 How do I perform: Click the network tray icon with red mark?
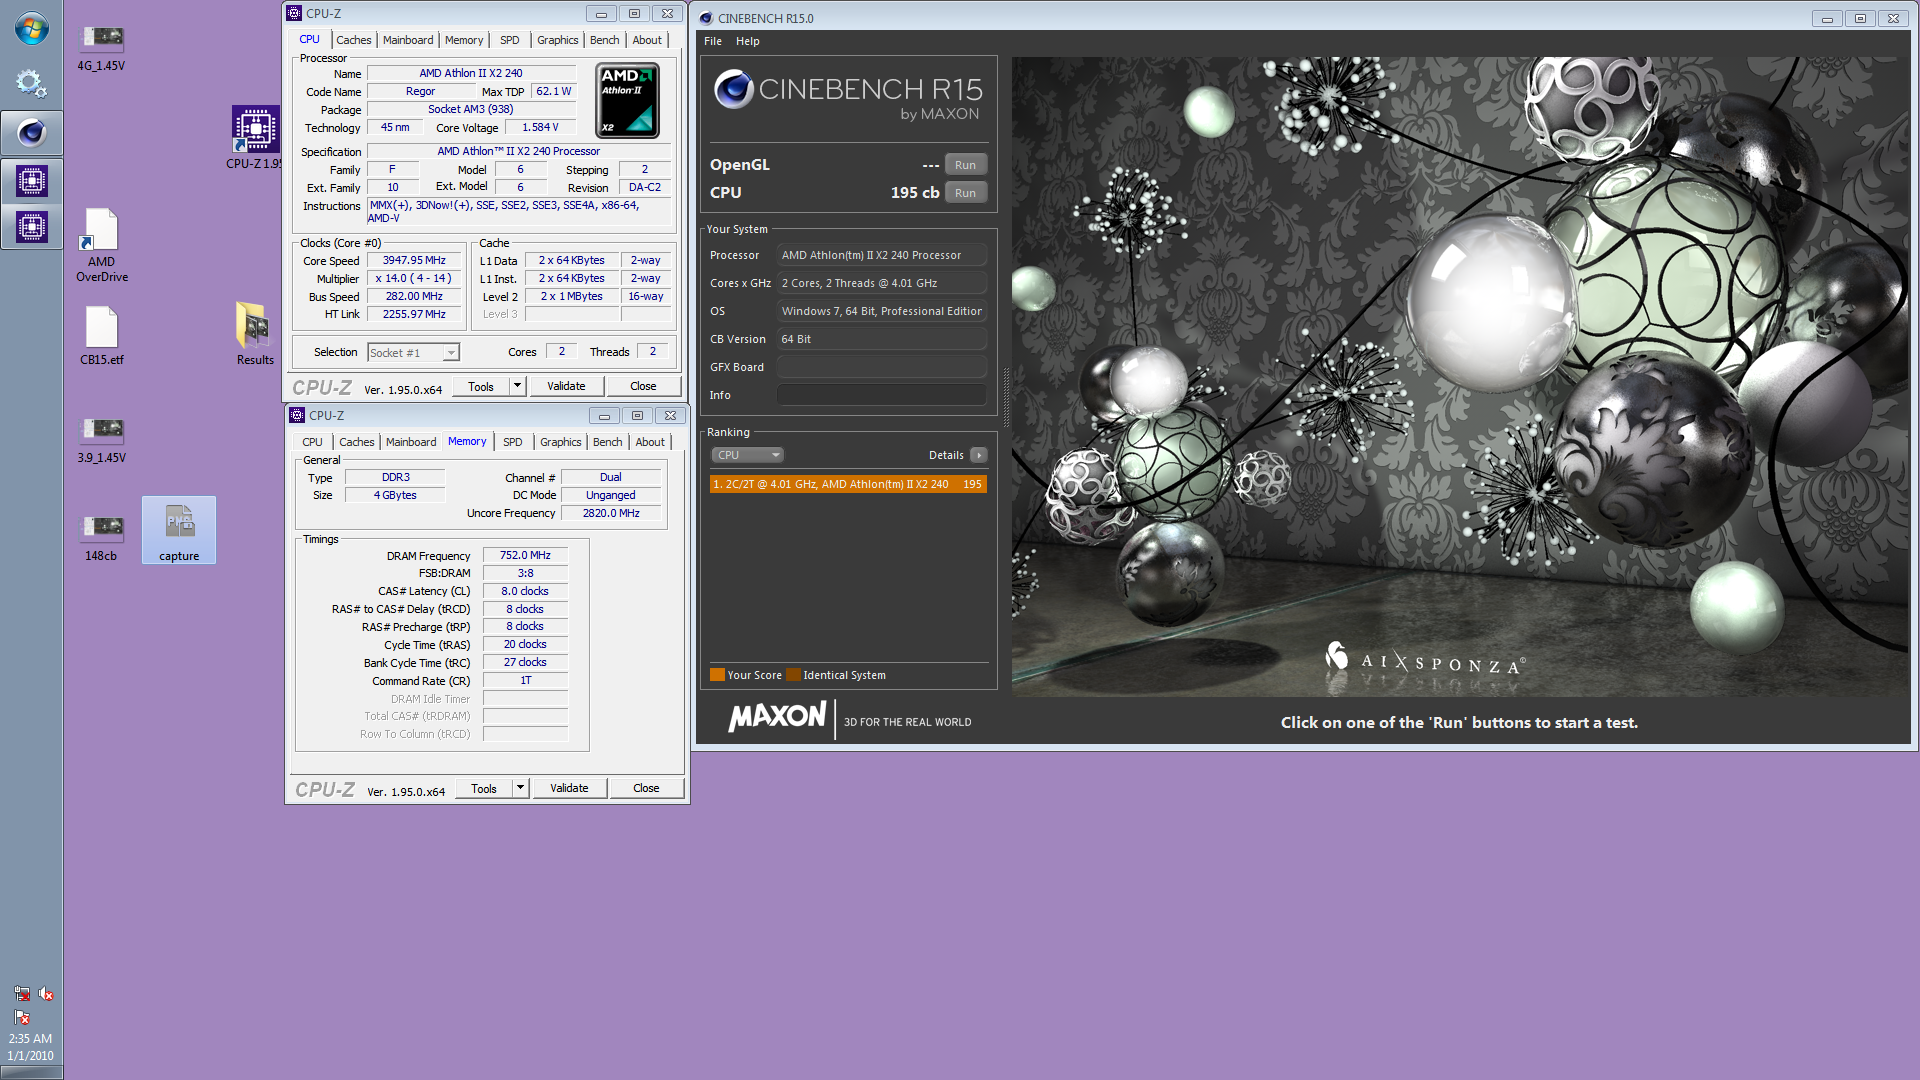pos(21,994)
